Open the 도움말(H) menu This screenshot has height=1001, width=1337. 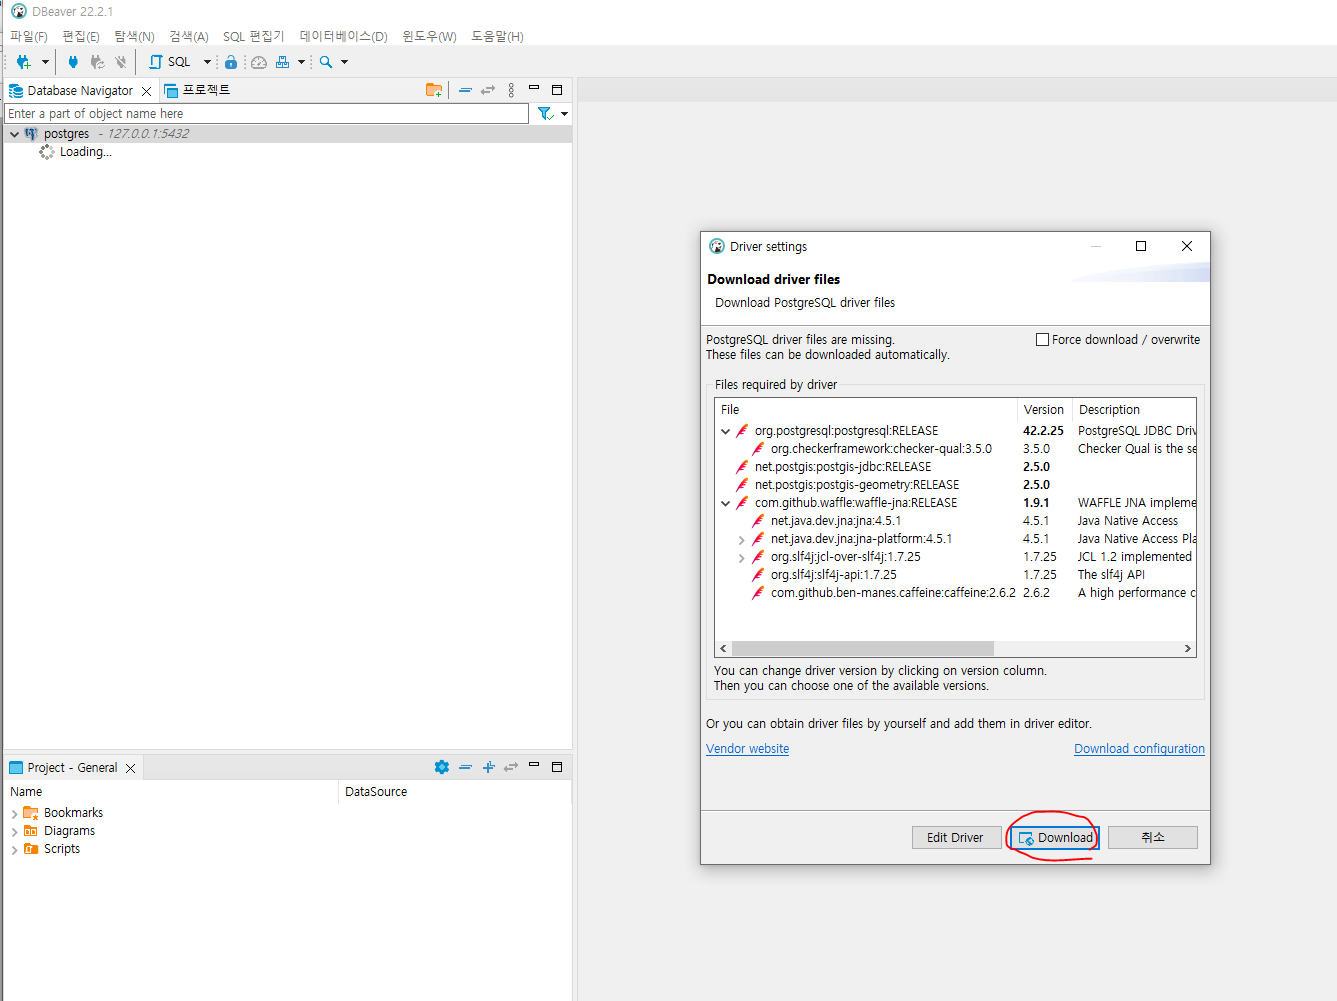(497, 36)
